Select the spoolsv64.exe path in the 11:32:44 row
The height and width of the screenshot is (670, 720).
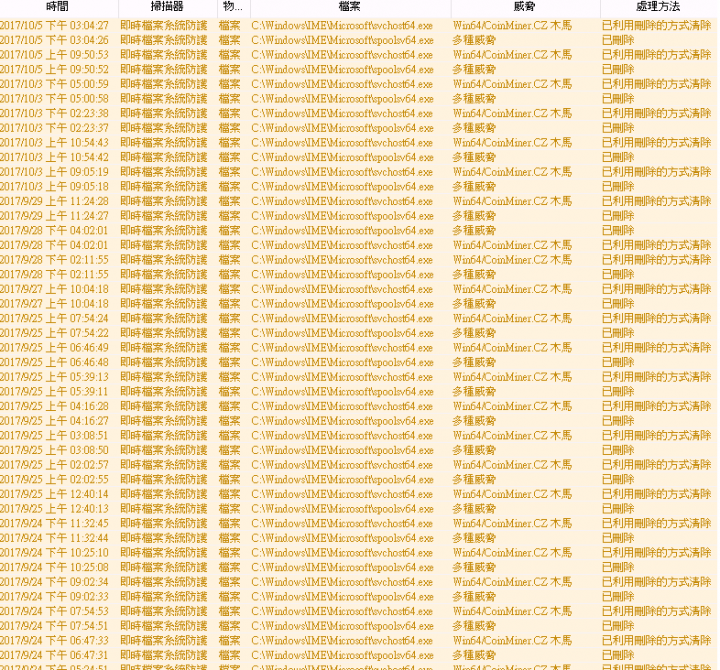tap(343, 538)
